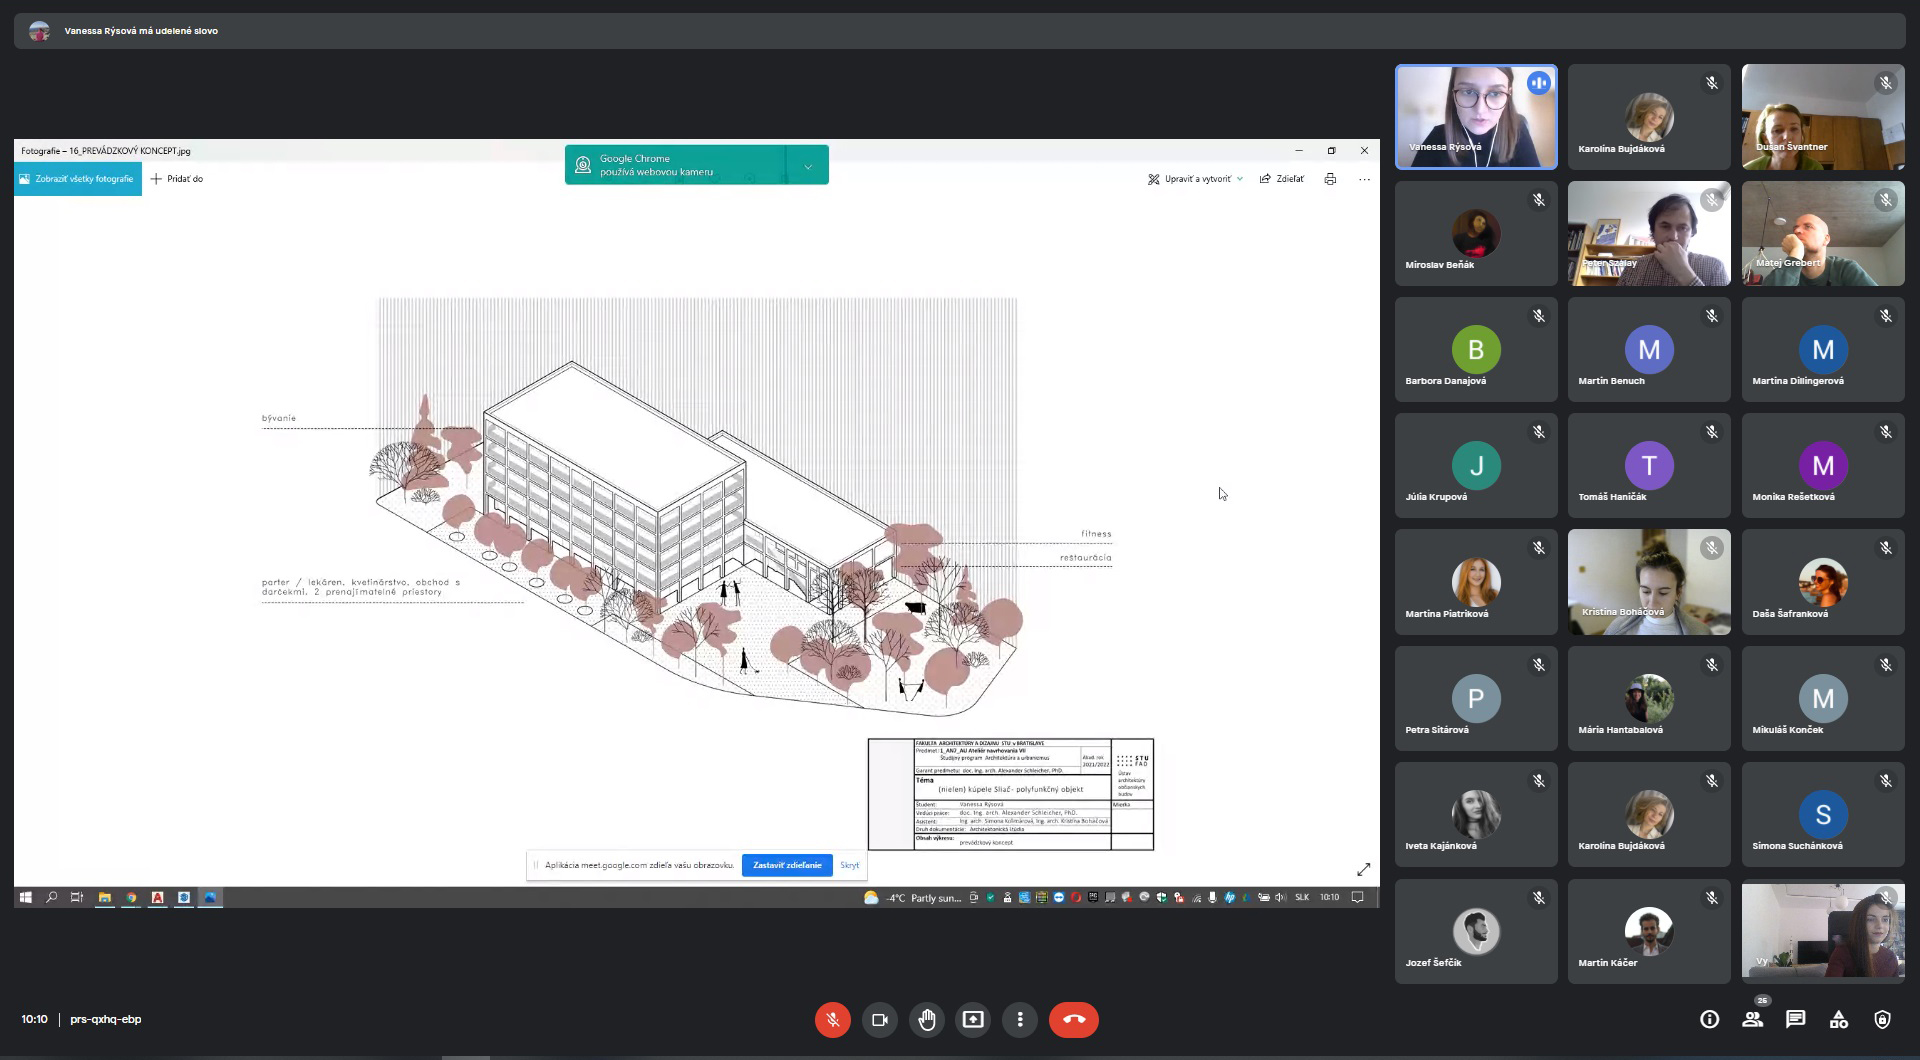This screenshot has height=1060, width=1920.
Task: Open Photos three-dot more menu
Action: point(1364,179)
